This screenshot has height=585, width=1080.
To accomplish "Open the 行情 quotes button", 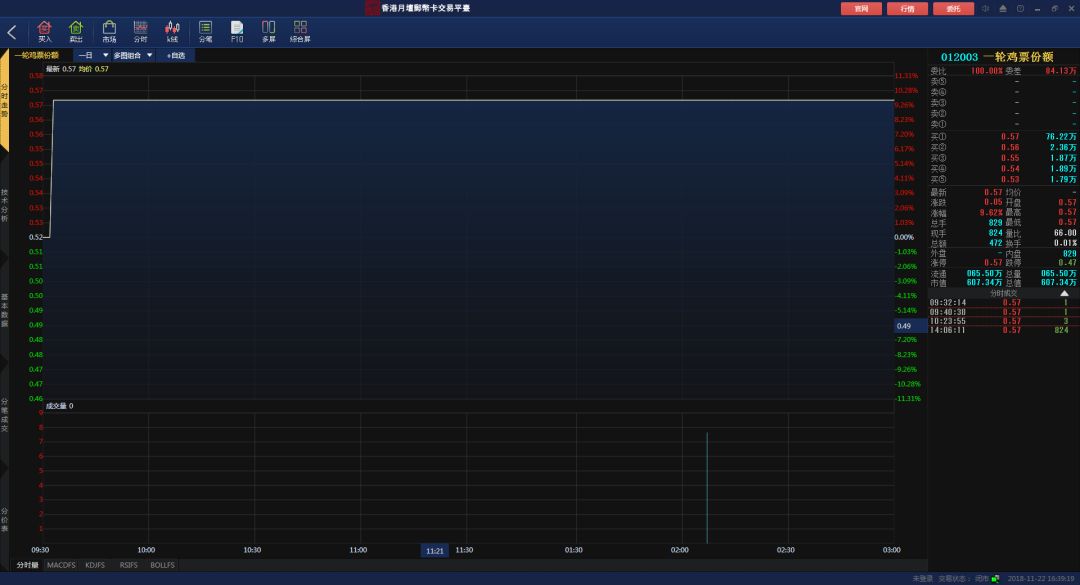I will pyautogui.click(x=907, y=8).
